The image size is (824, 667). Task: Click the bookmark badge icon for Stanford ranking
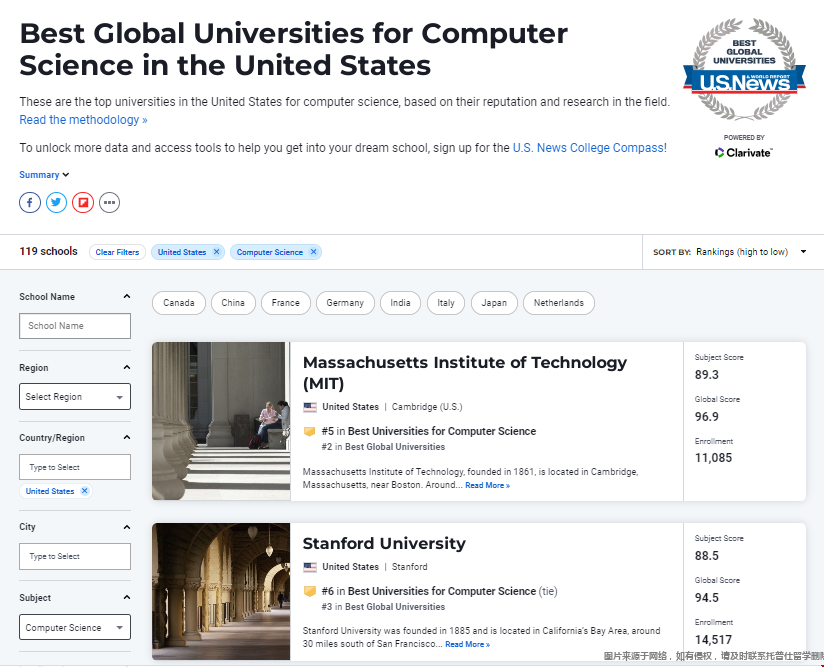click(310, 591)
